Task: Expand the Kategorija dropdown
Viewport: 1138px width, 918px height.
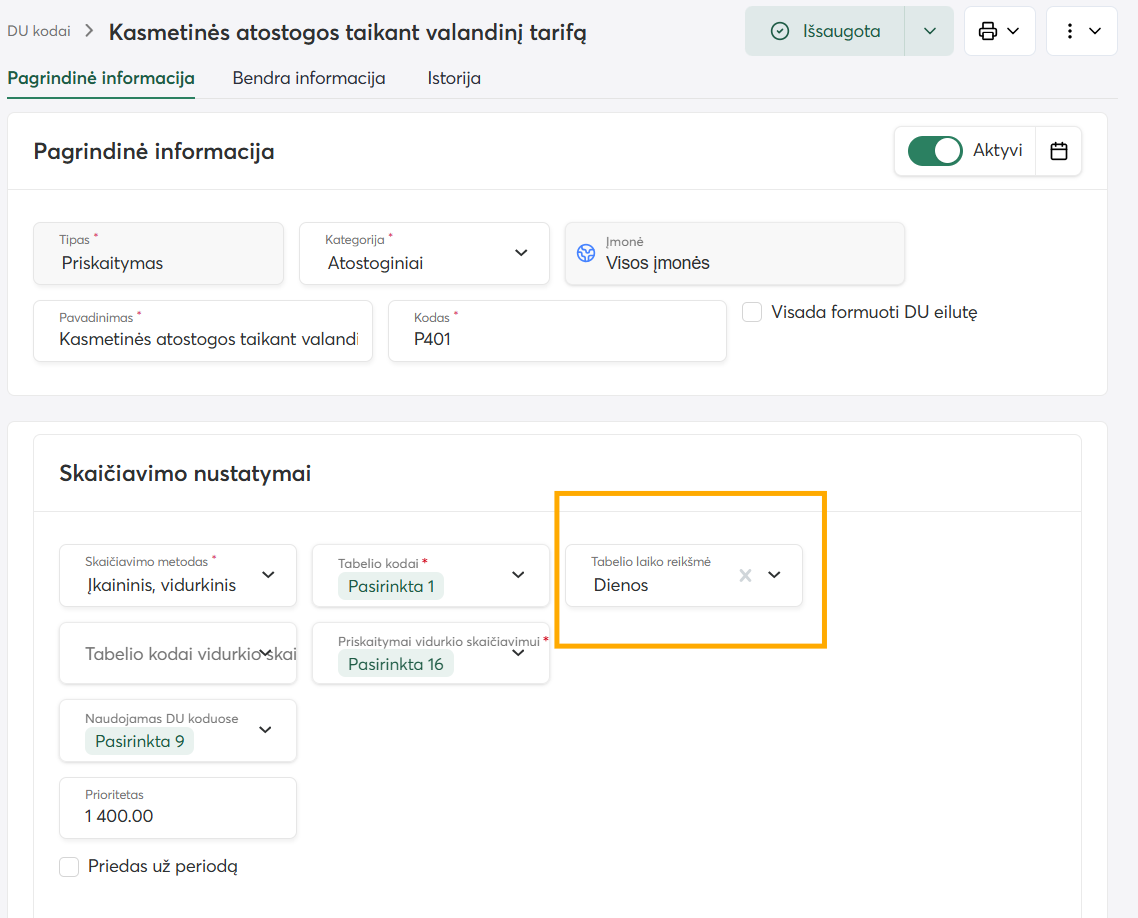Action: click(x=521, y=253)
